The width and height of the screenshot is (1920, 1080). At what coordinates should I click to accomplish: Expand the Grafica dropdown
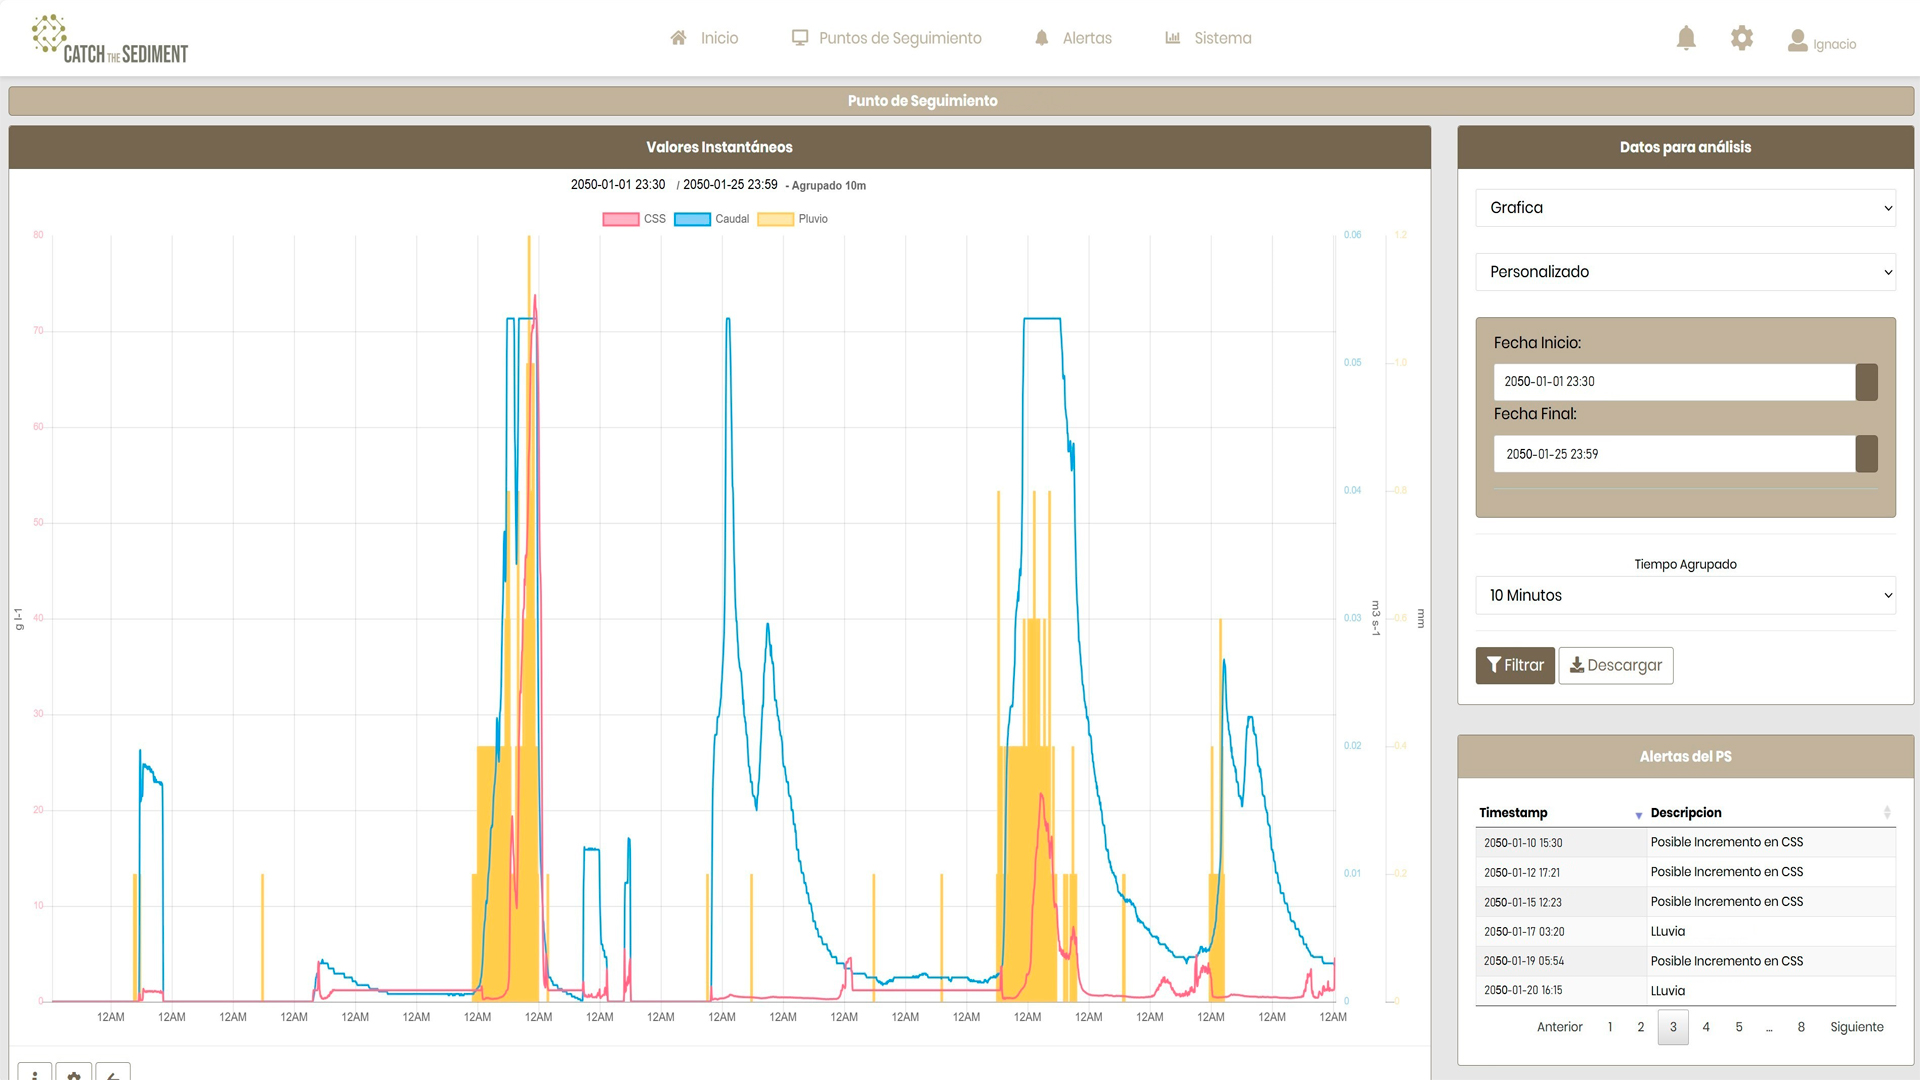coord(1685,208)
